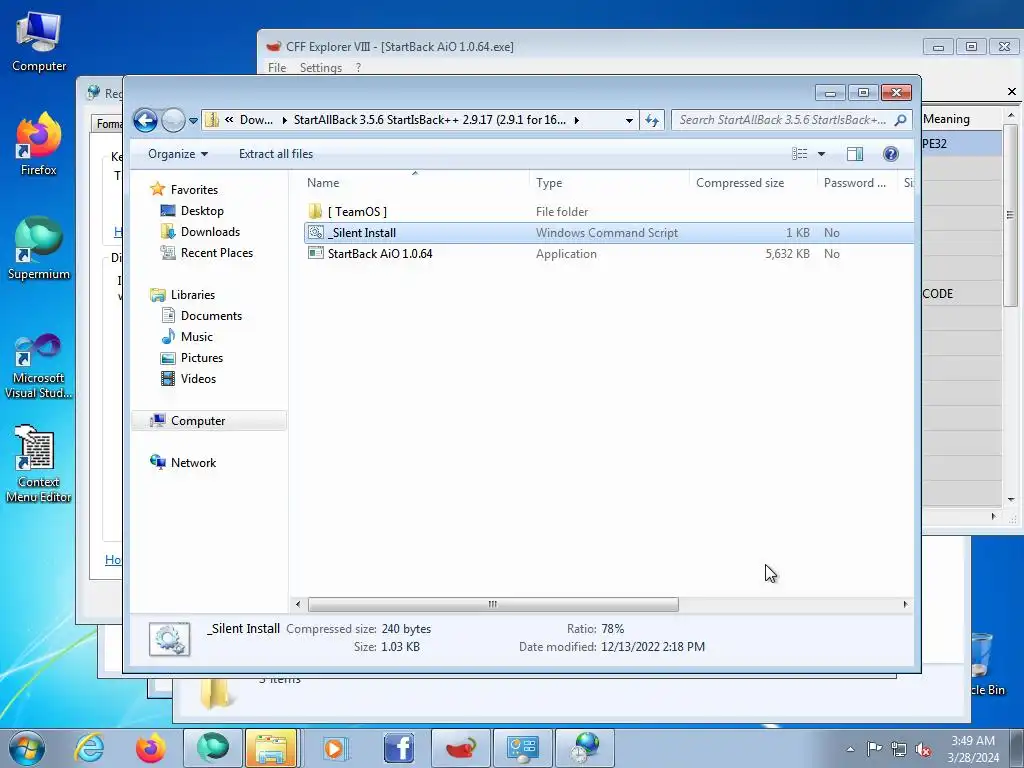This screenshot has height=768, width=1024.
Task: Click the Explorer forward arrow button
Action: point(173,120)
